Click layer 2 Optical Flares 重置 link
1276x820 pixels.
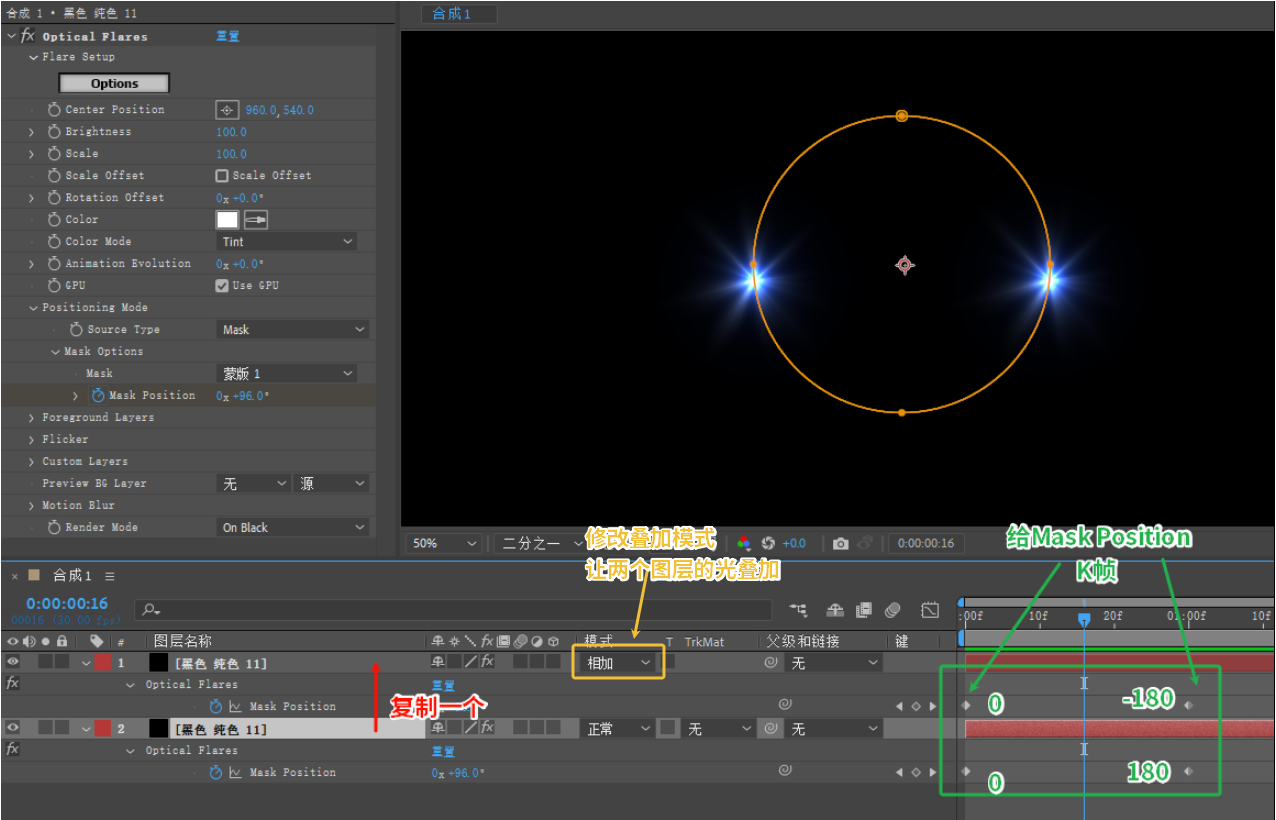point(443,751)
